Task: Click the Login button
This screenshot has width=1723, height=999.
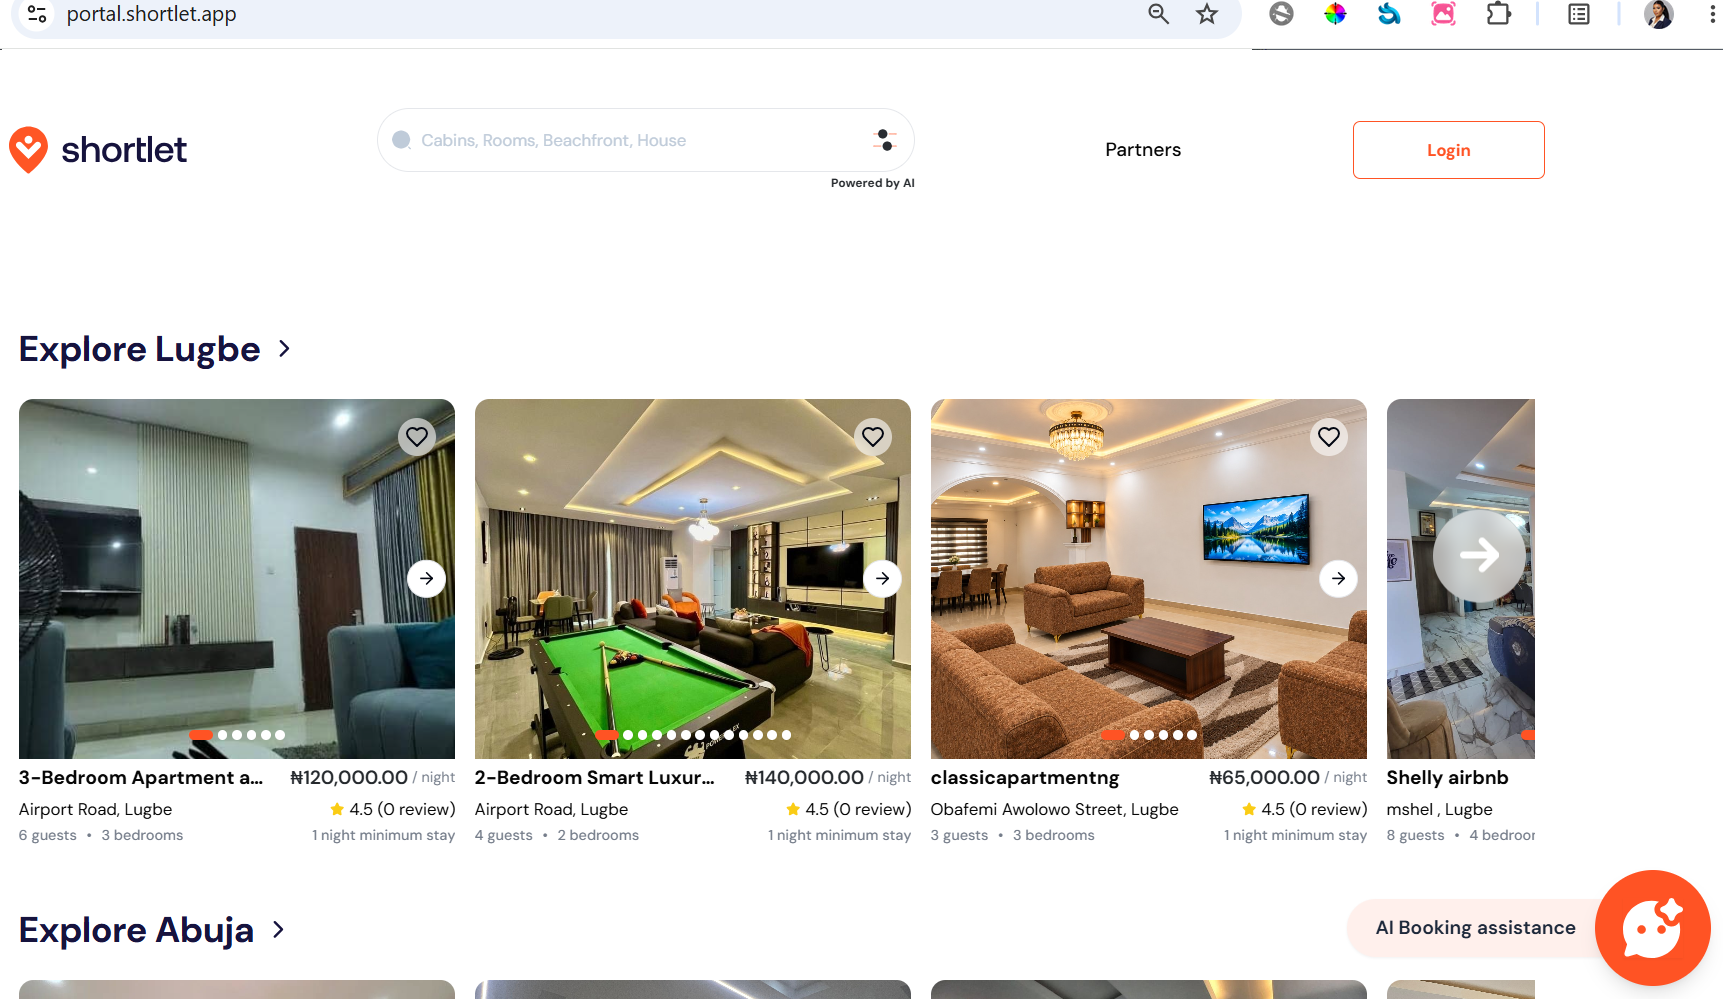Action: [1448, 150]
